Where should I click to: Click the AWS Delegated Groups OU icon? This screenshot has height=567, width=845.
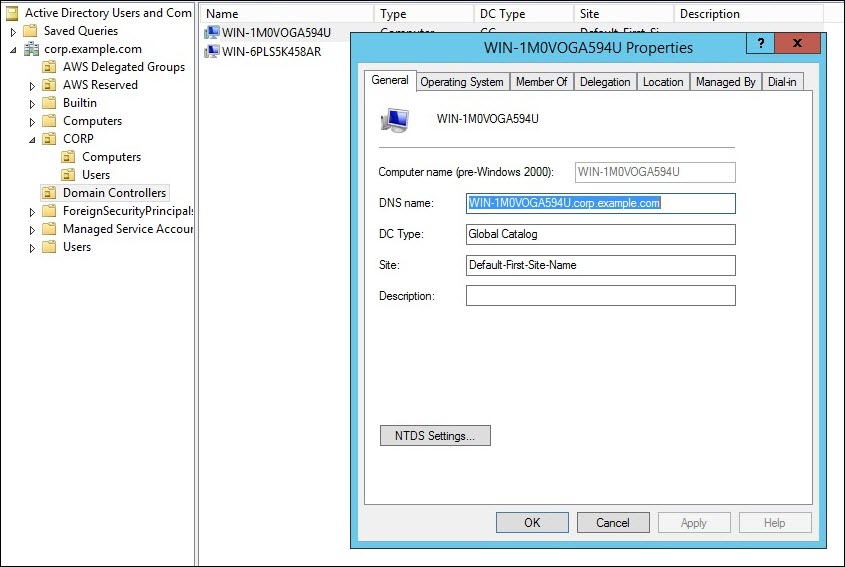coord(50,67)
